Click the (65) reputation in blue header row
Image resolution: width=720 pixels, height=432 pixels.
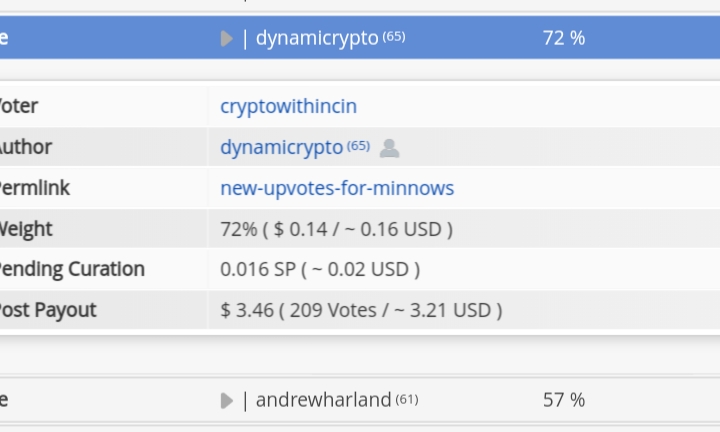[394, 36]
